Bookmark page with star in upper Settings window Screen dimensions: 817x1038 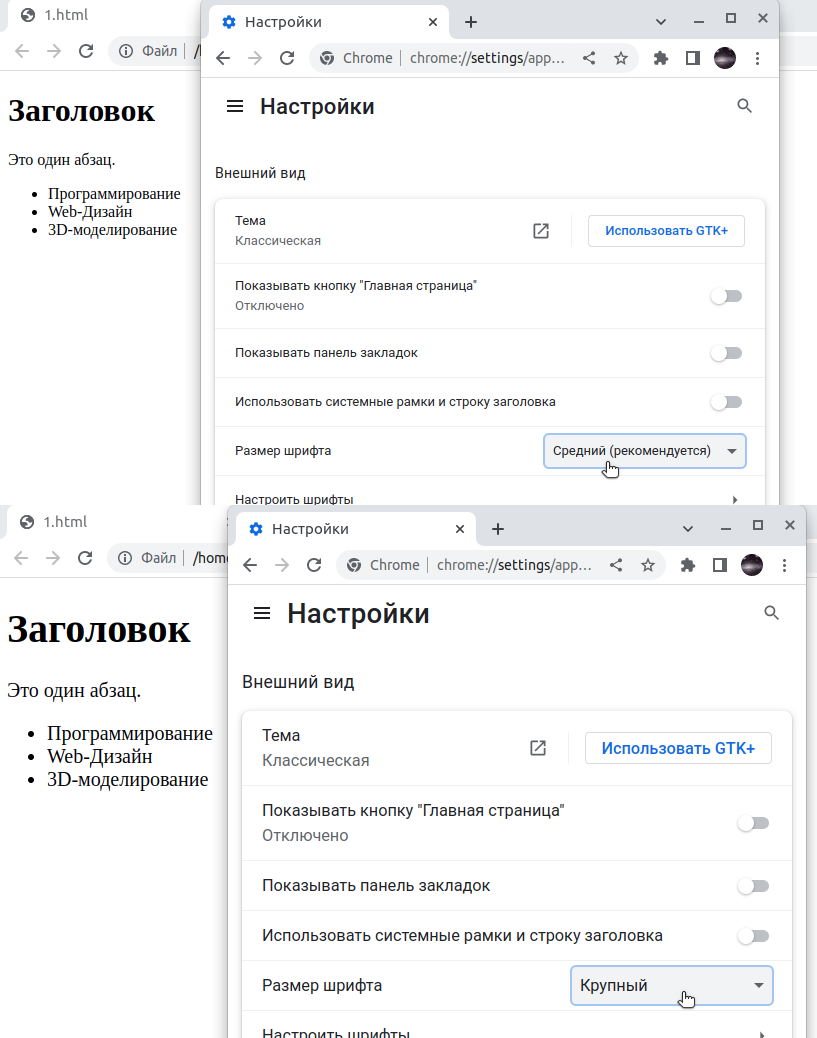point(620,58)
